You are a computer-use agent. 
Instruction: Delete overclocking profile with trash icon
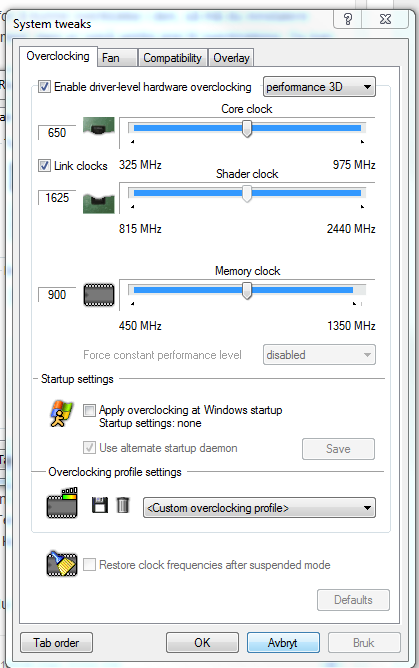(x=123, y=505)
